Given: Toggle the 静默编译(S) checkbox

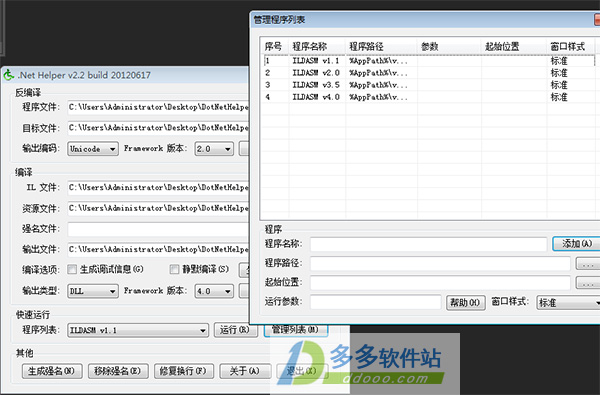Looking at the screenshot, I should tap(174, 269).
